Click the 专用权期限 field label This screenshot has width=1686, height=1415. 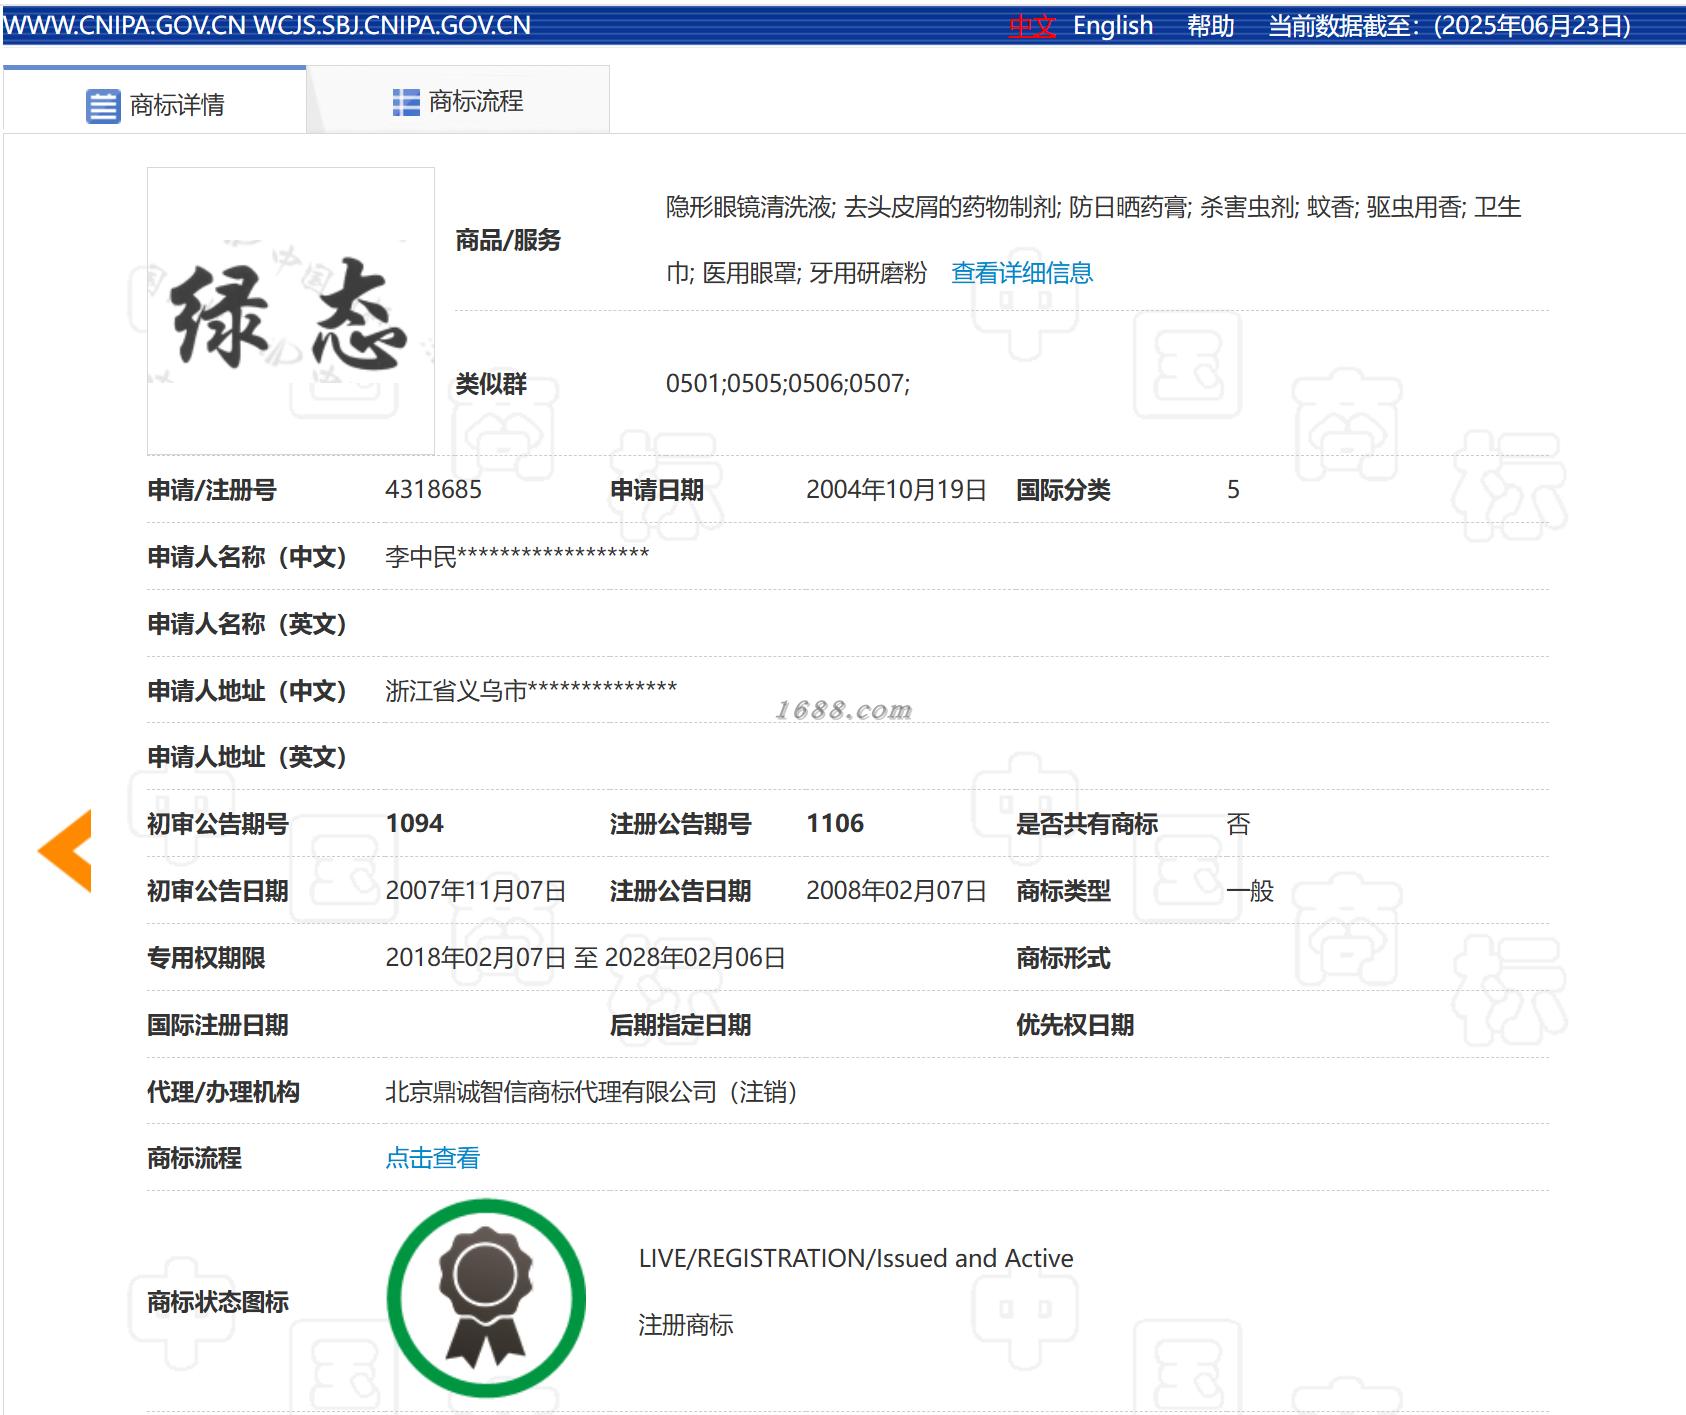pyautogui.click(x=206, y=958)
